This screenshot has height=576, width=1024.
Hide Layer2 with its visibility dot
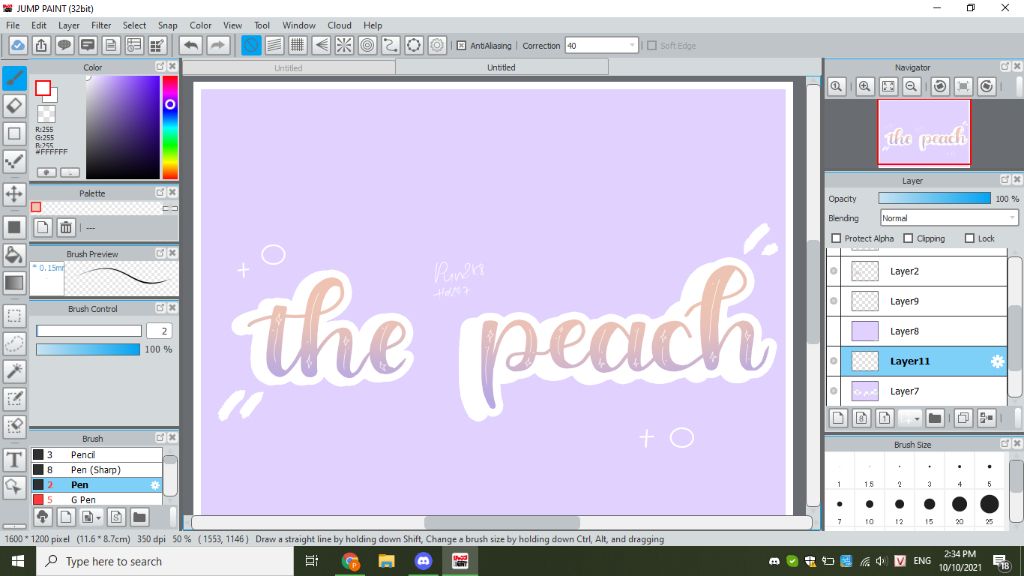pos(834,271)
